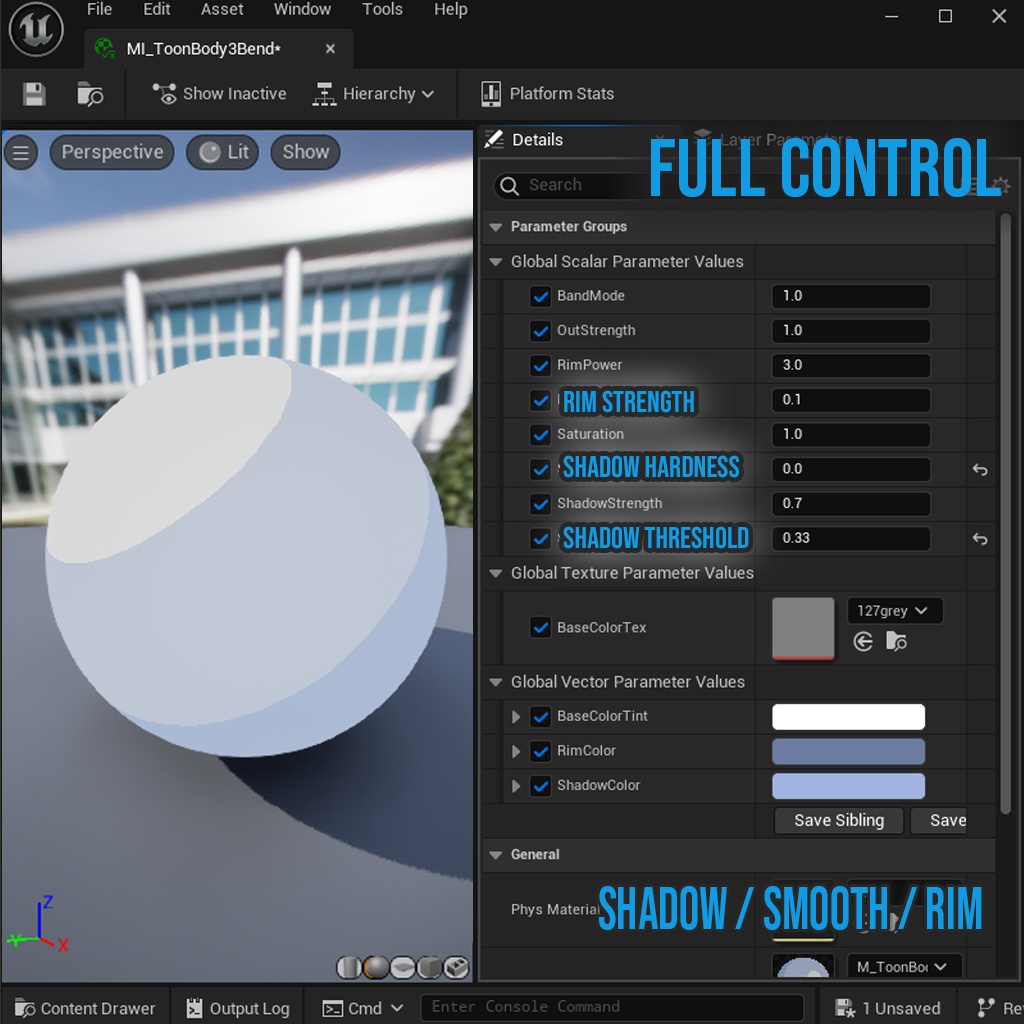Click the Save Sibling button

click(x=838, y=820)
